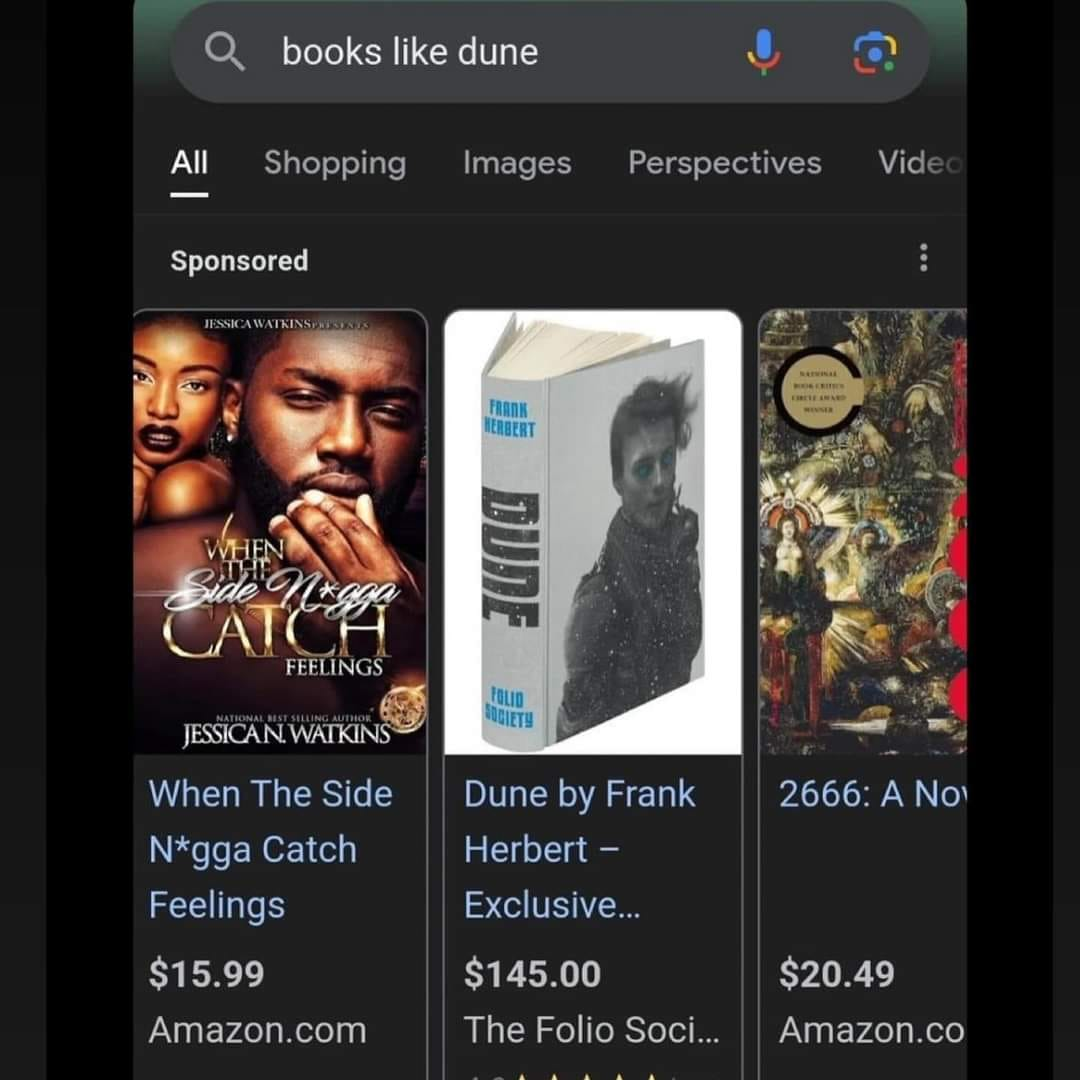Tap the $145.00 price on the Dune listing

click(532, 974)
